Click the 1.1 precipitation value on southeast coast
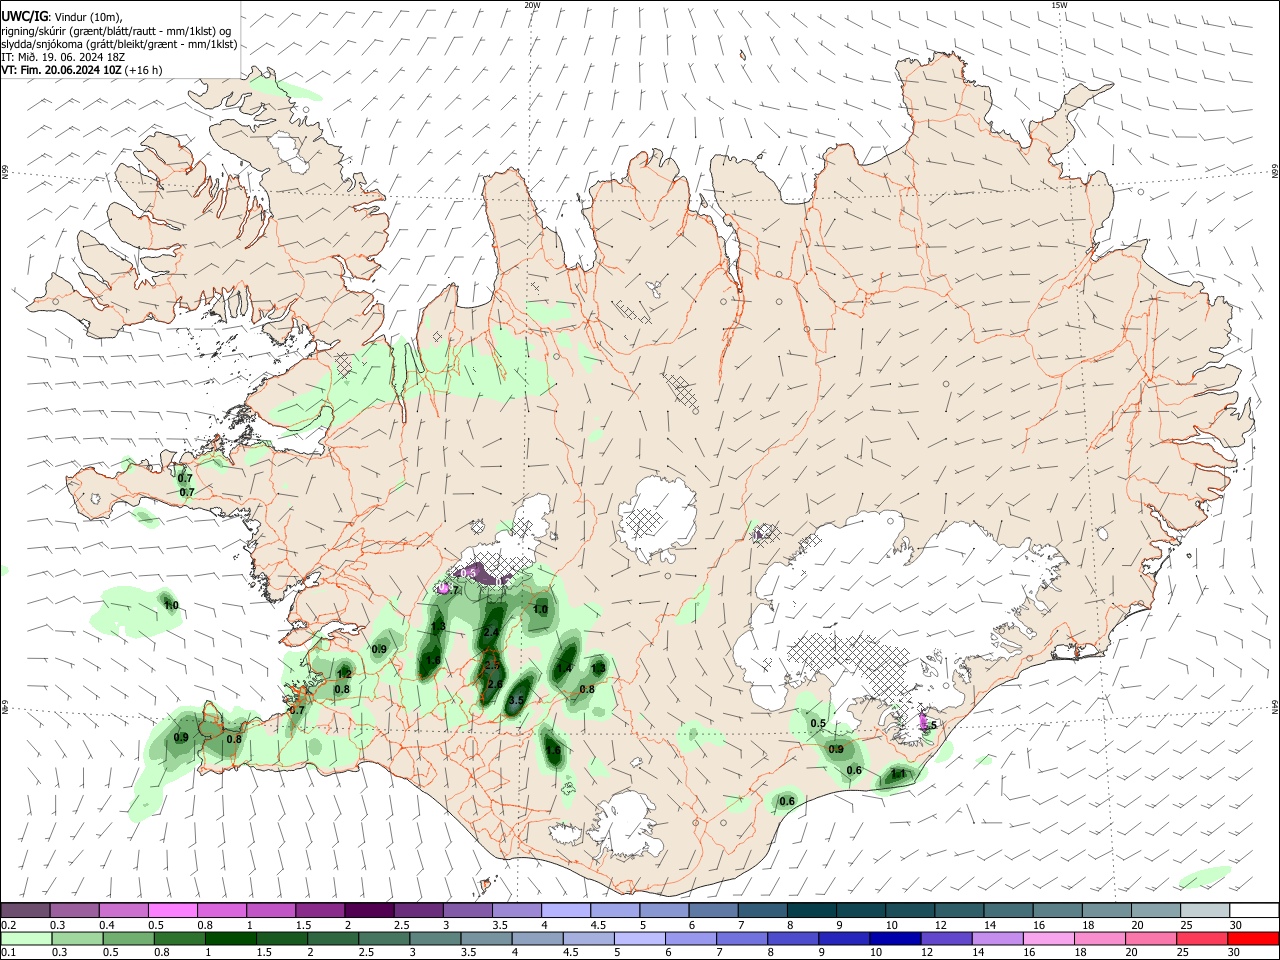Image resolution: width=1280 pixels, height=960 pixels. click(x=898, y=773)
